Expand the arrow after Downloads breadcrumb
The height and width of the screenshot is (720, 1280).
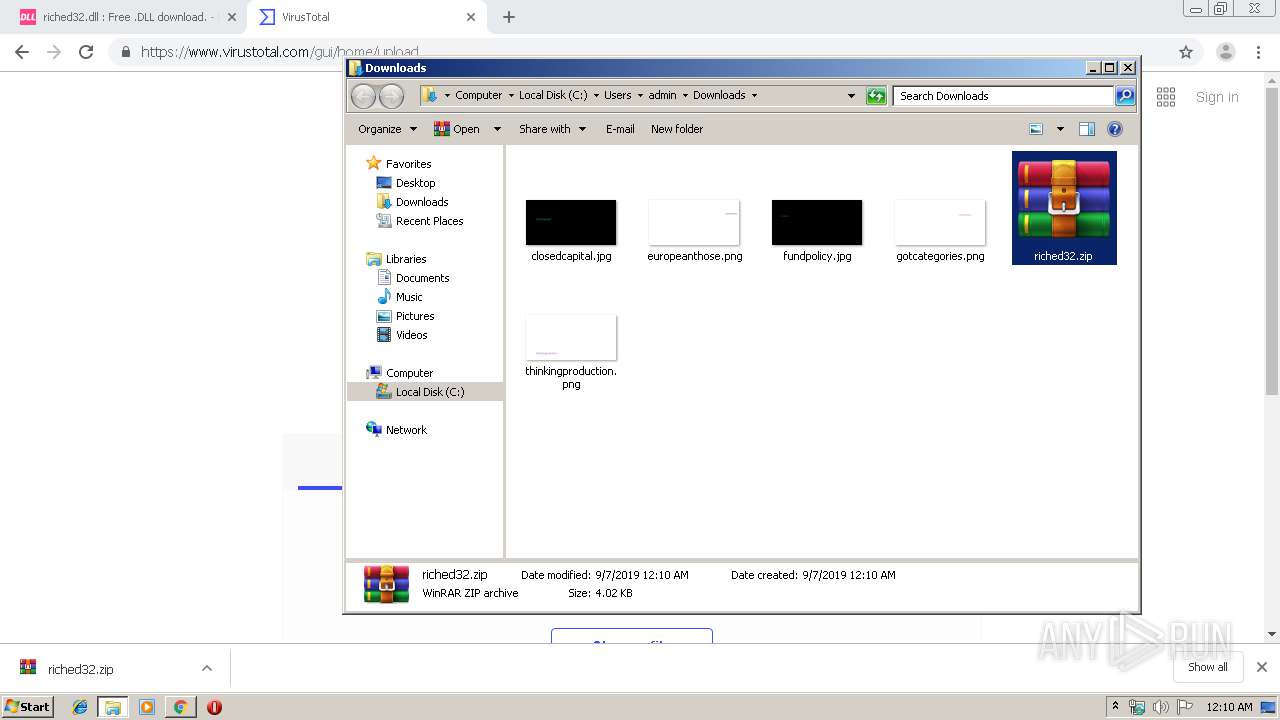point(754,95)
